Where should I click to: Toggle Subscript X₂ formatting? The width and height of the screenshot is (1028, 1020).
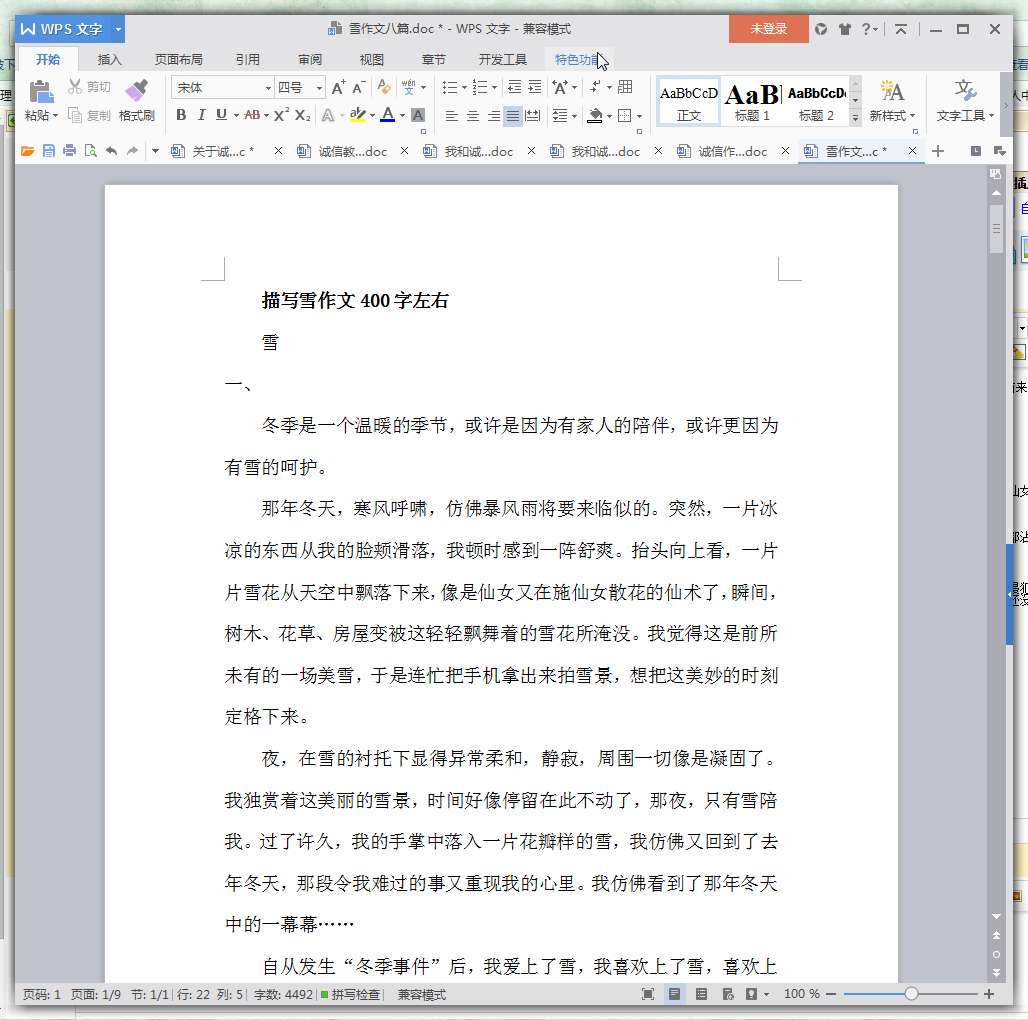(x=302, y=115)
